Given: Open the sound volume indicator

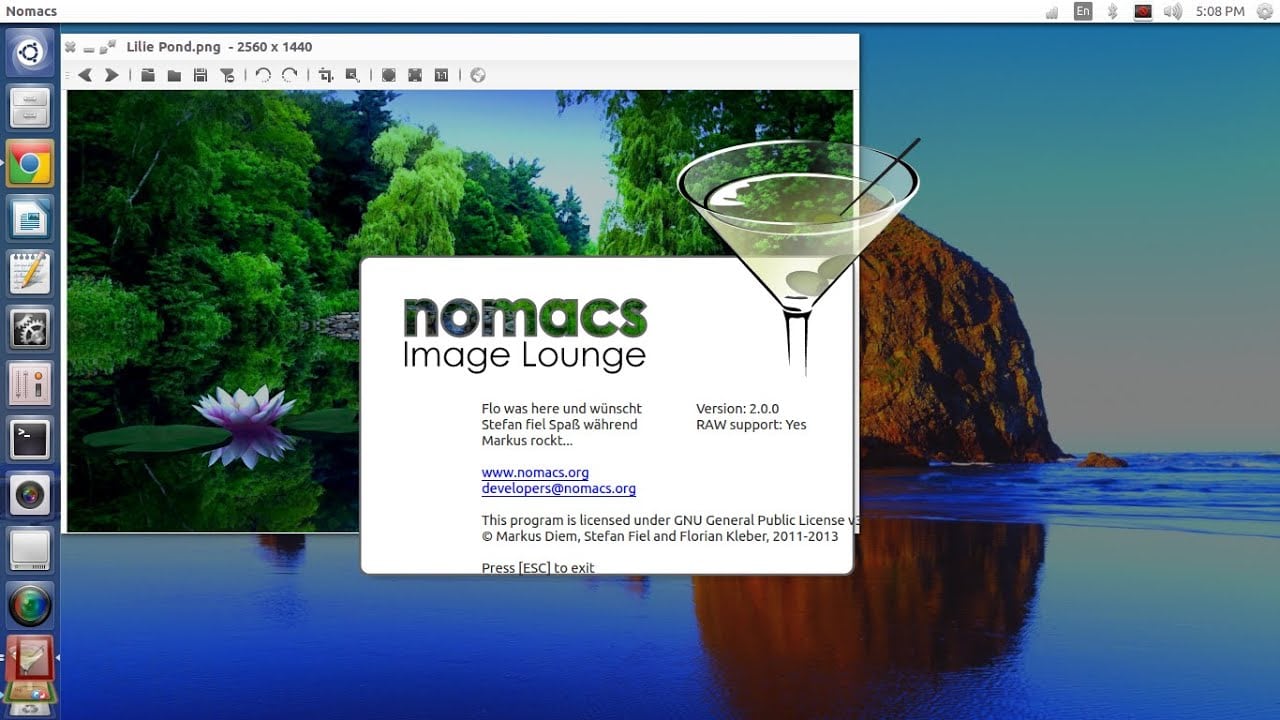Looking at the screenshot, I should 1174,11.
